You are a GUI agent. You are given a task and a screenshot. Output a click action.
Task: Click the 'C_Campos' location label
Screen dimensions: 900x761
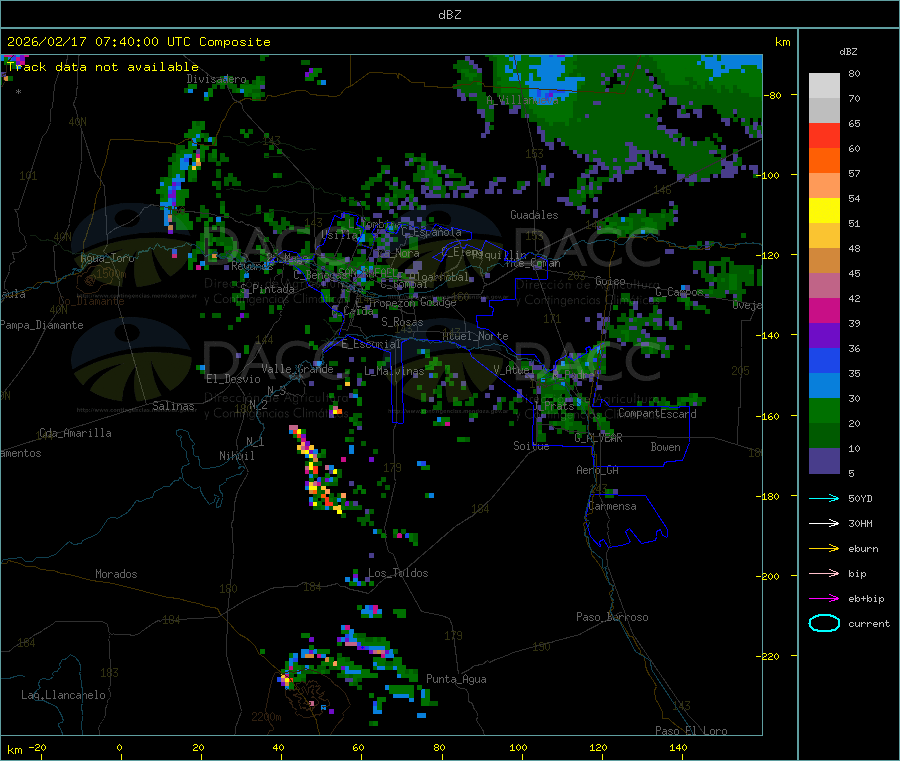pos(679,292)
